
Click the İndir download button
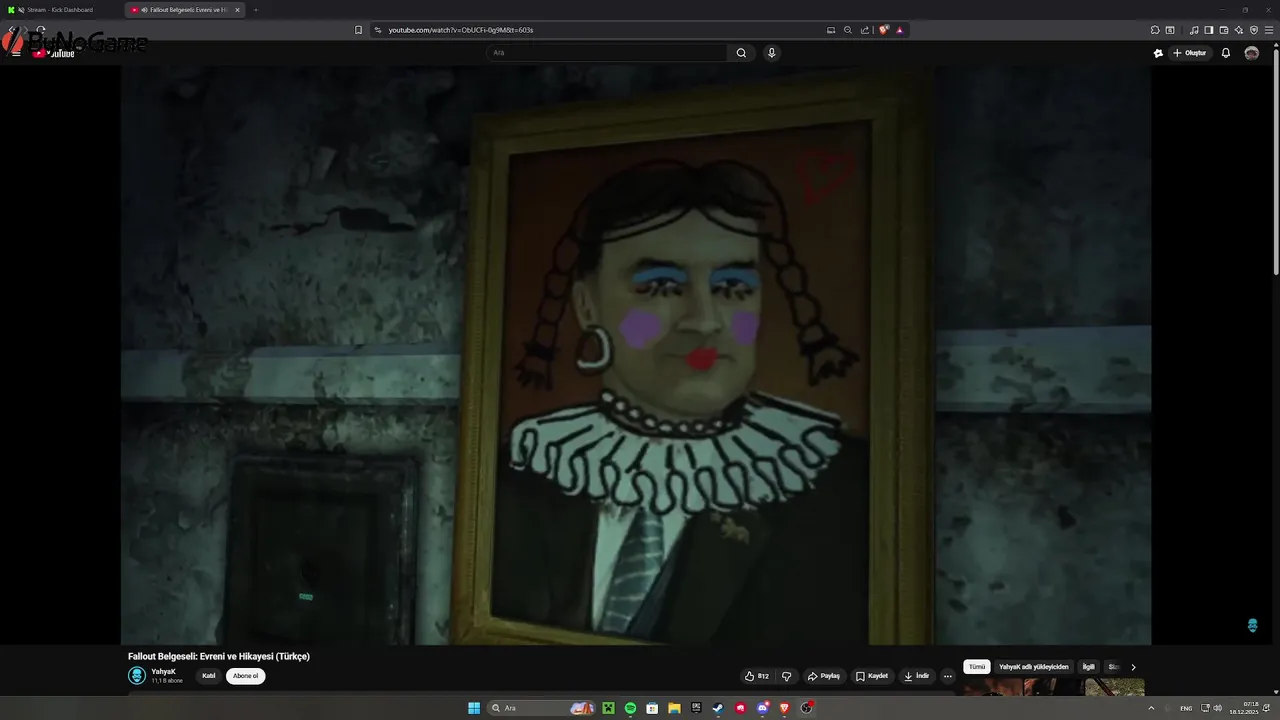pos(917,676)
